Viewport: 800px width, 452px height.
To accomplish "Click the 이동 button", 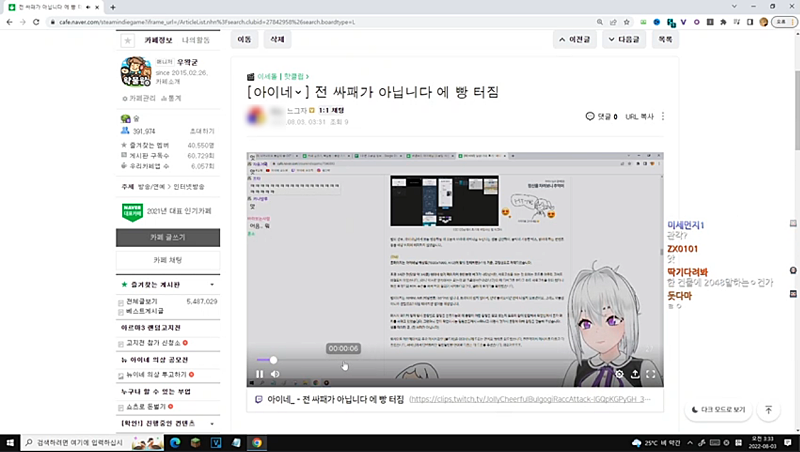I will tap(244, 39).
